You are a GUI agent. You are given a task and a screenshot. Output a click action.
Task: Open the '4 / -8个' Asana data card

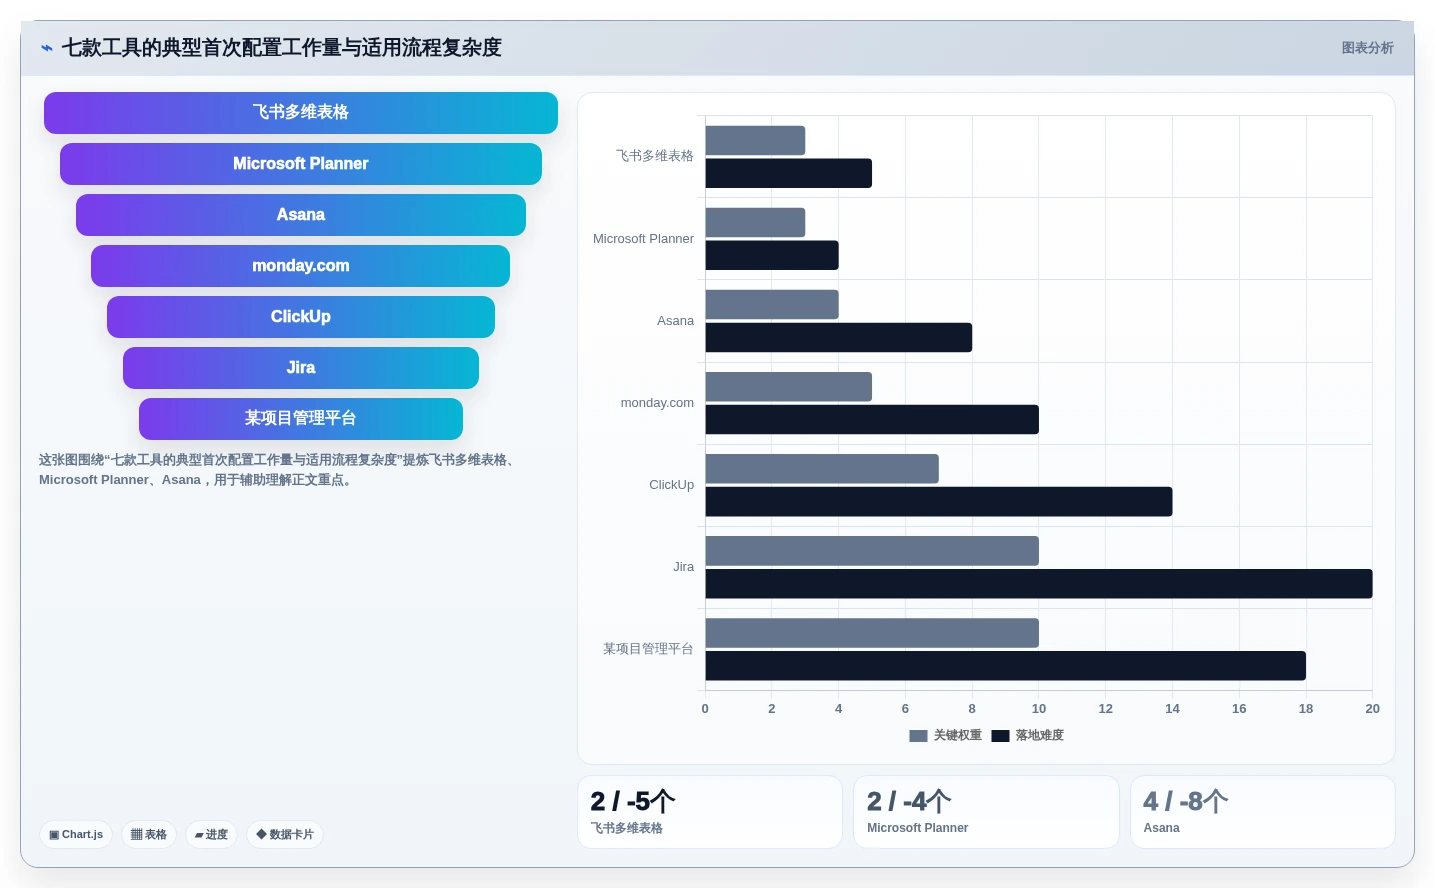coord(1262,812)
